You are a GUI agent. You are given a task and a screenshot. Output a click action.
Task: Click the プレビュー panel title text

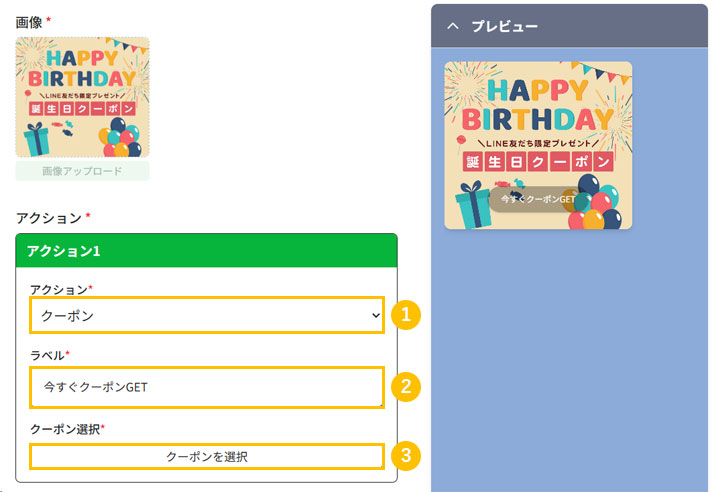pyautogui.click(x=504, y=26)
